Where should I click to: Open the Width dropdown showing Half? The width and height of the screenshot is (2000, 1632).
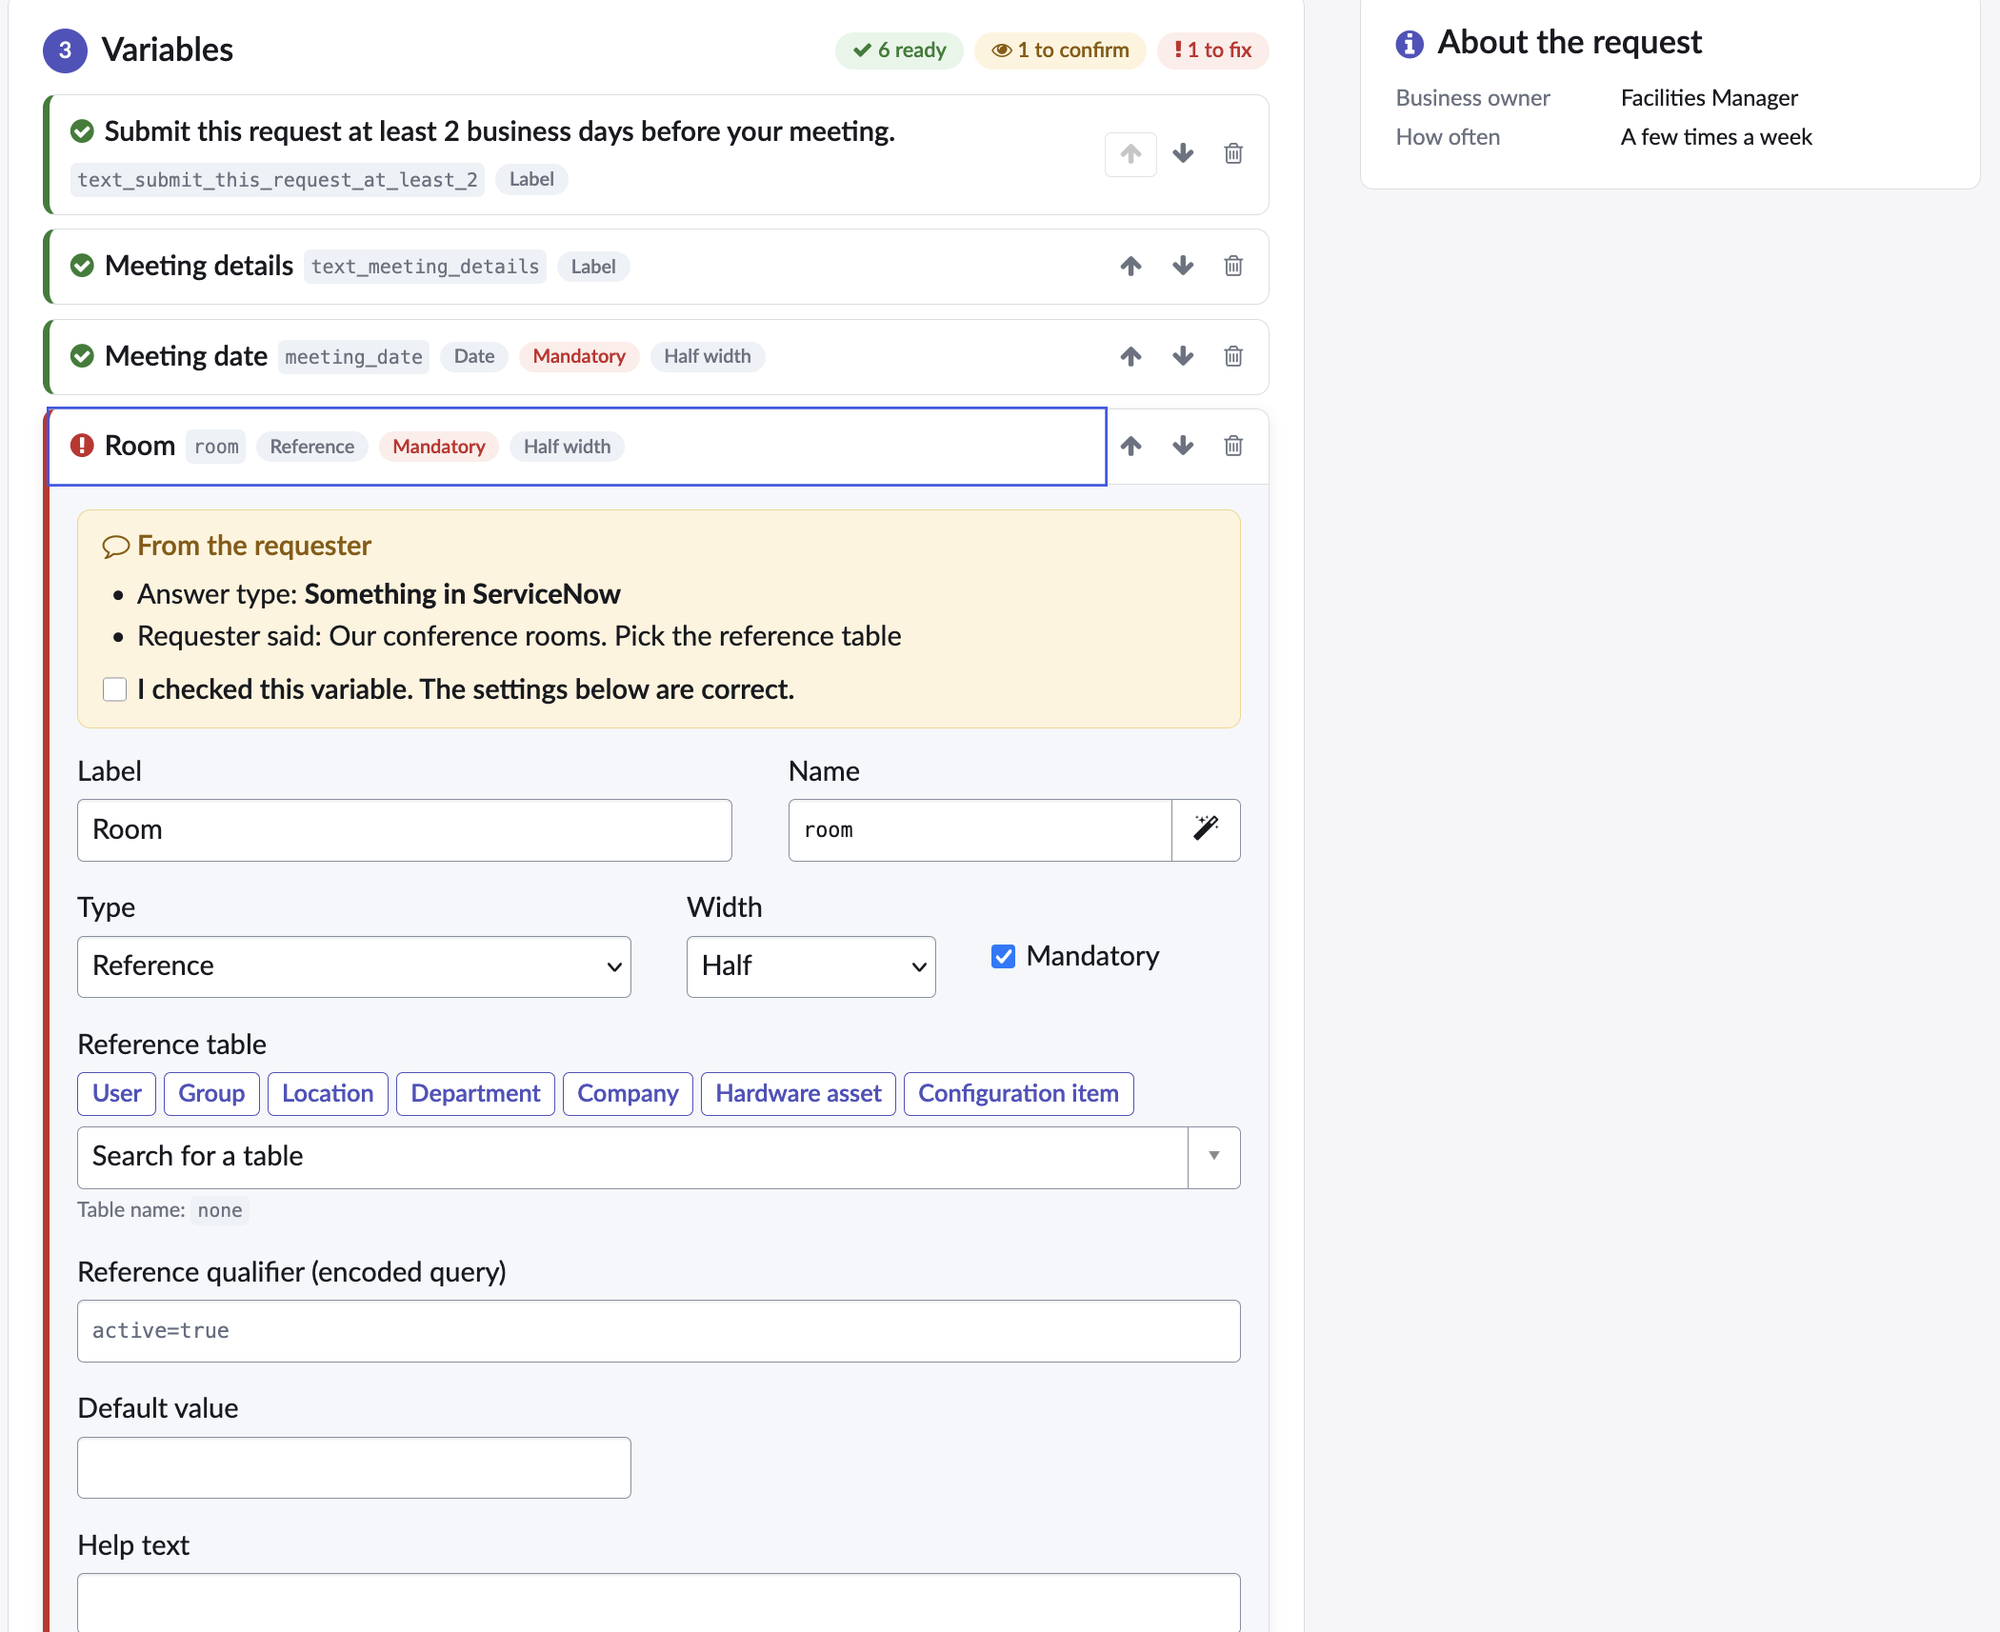click(811, 966)
